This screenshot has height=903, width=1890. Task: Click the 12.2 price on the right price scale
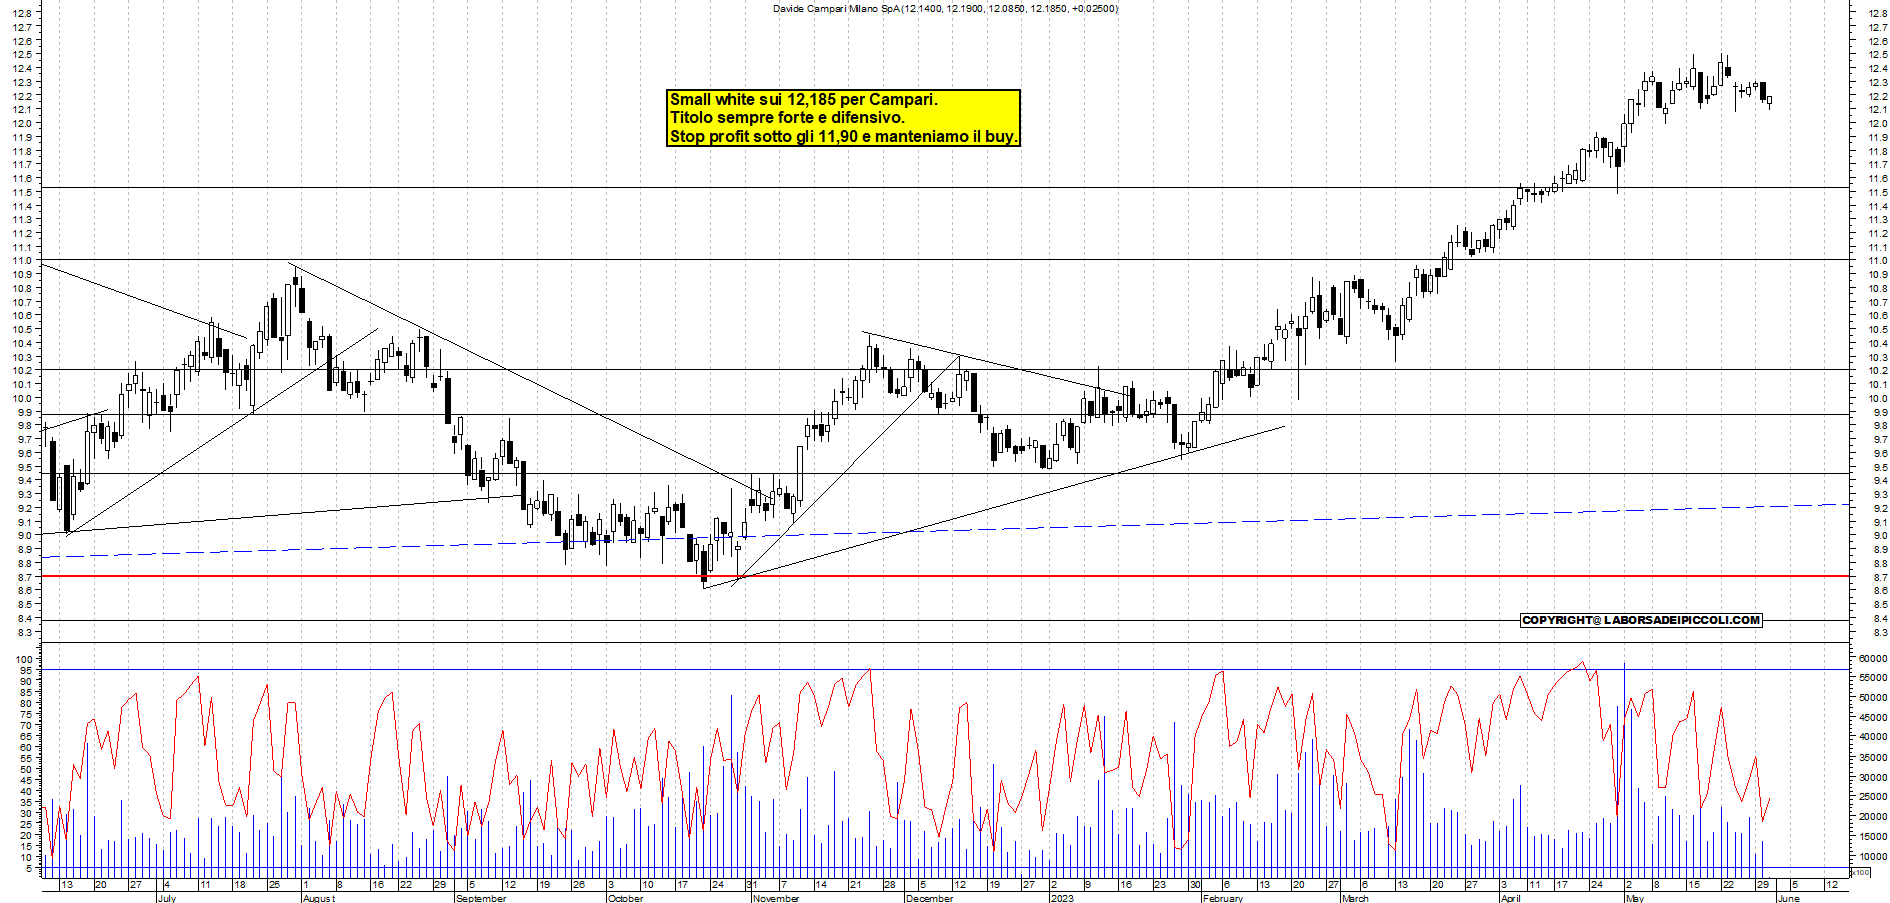click(1879, 96)
